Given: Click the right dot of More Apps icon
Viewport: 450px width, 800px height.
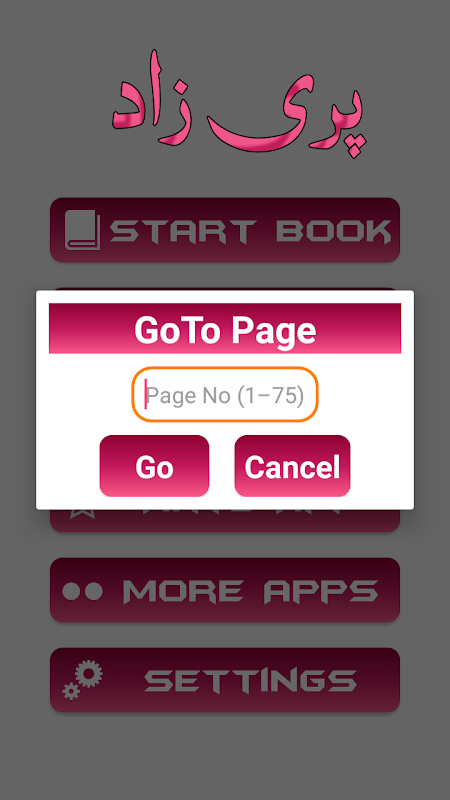Looking at the screenshot, I should (x=93, y=591).
